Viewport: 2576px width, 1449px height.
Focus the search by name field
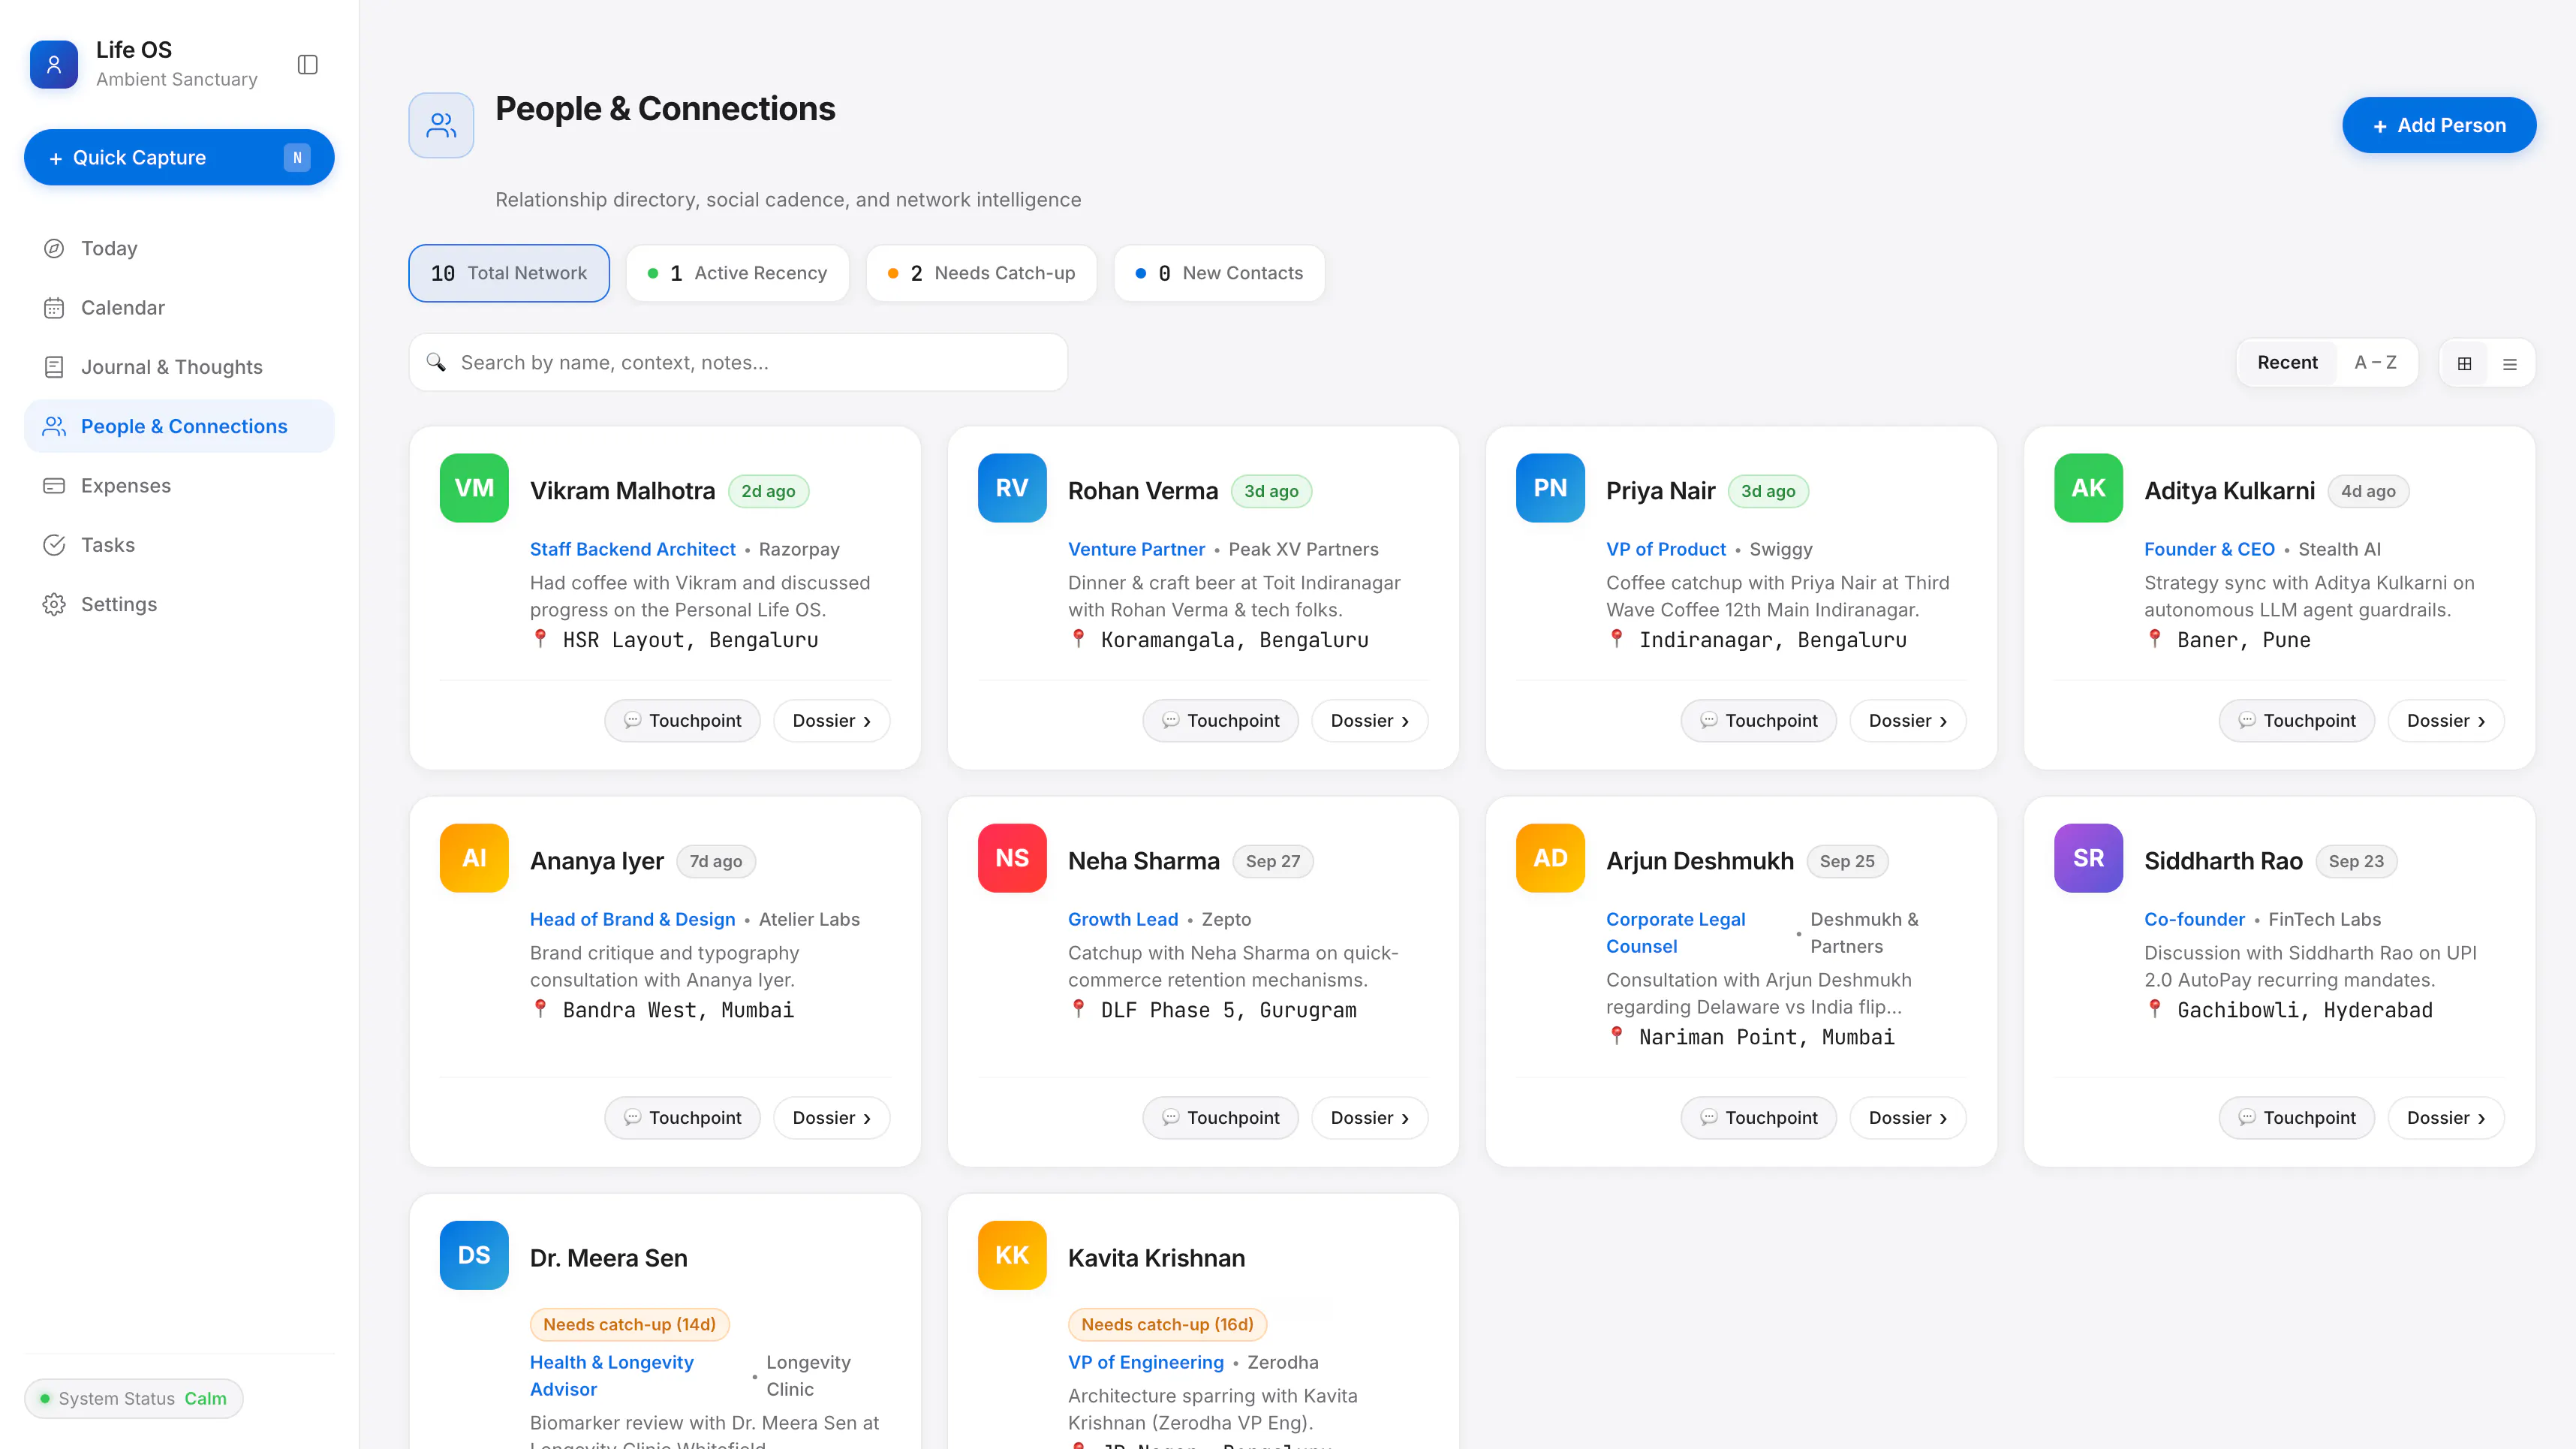point(739,362)
